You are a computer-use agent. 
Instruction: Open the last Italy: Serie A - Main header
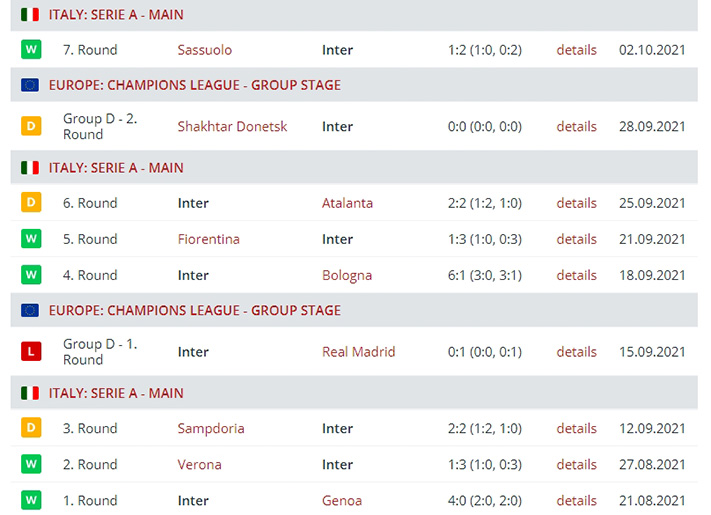pyautogui.click(x=116, y=393)
